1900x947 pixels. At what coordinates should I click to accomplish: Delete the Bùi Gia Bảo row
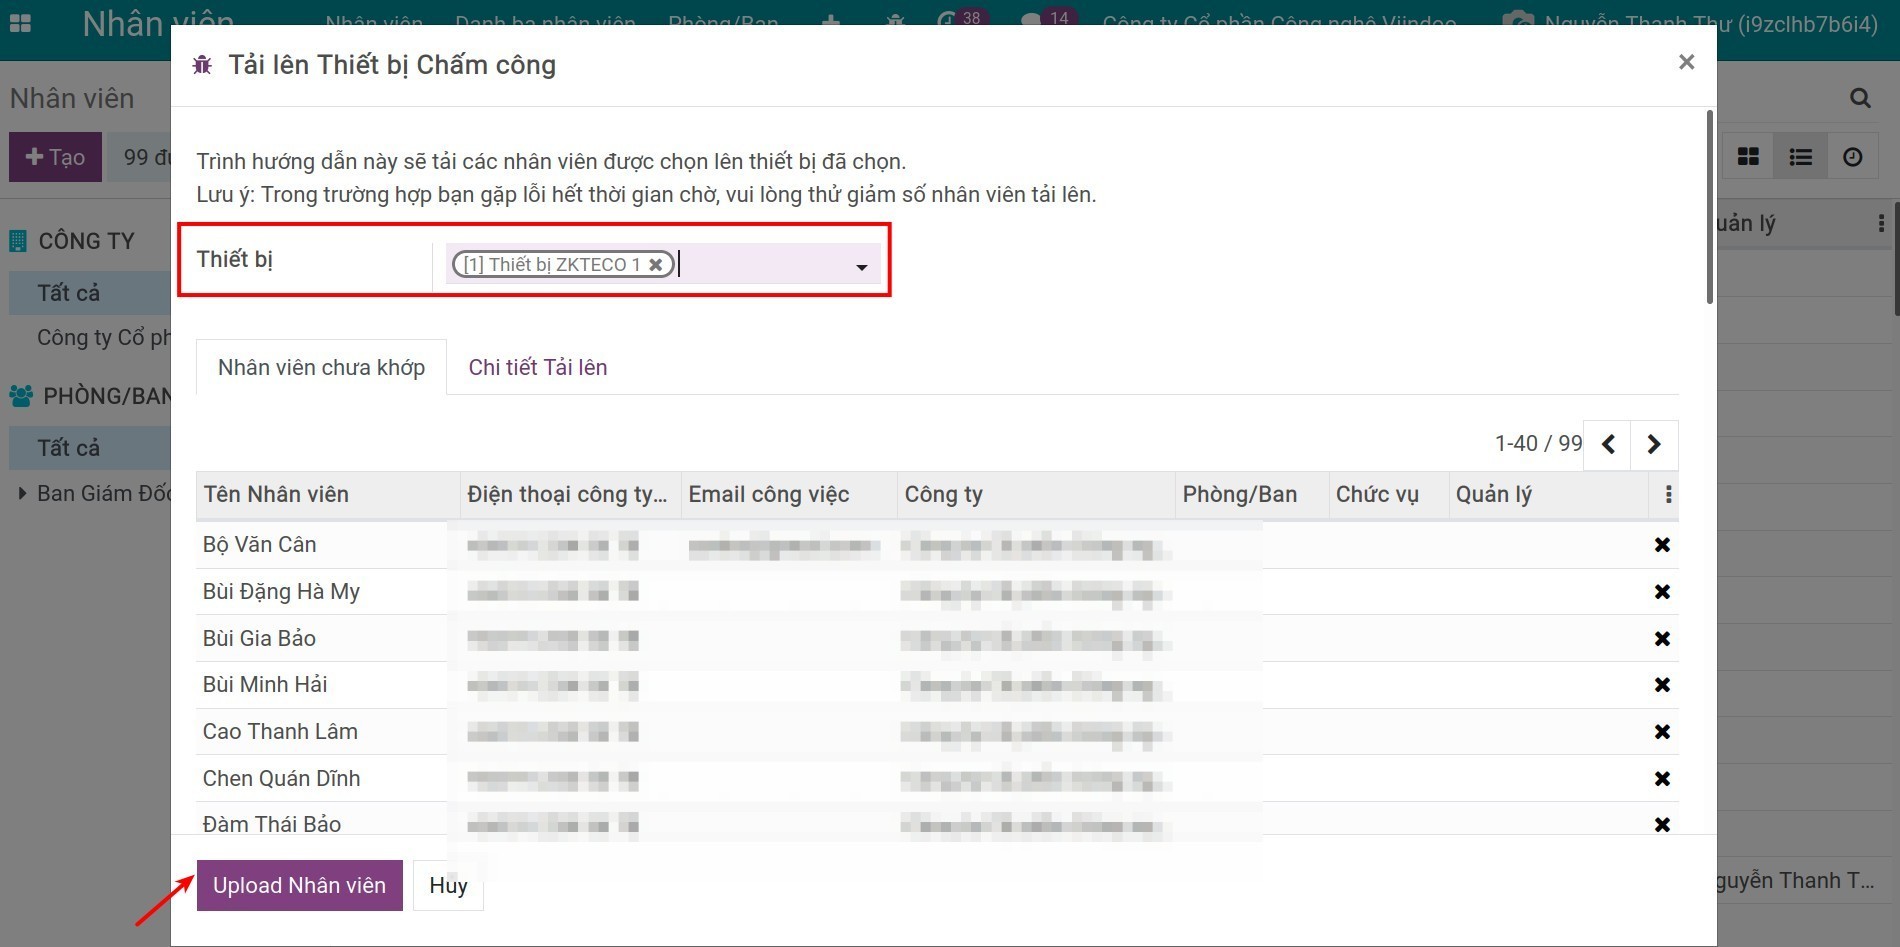pyautogui.click(x=1662, y=639)
